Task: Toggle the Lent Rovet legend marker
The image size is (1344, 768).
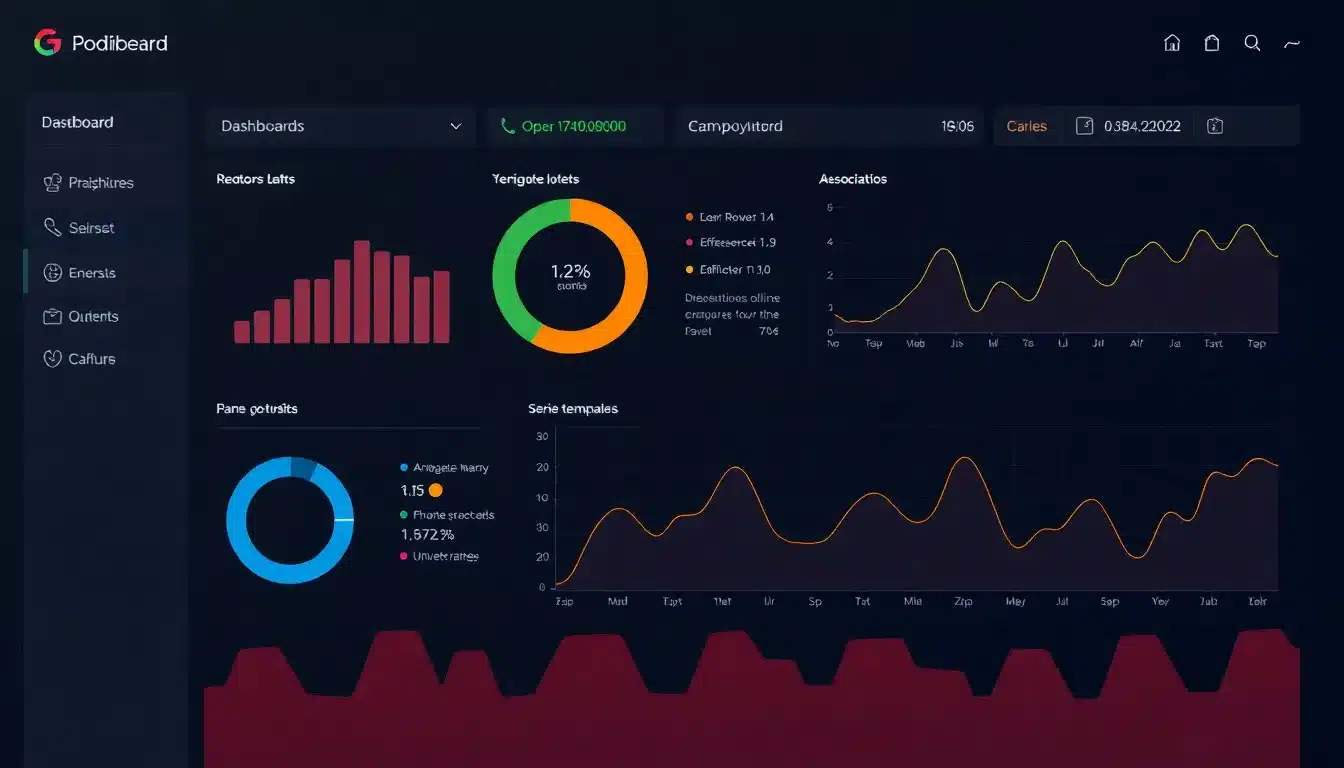Action: [x=687, y=216]
